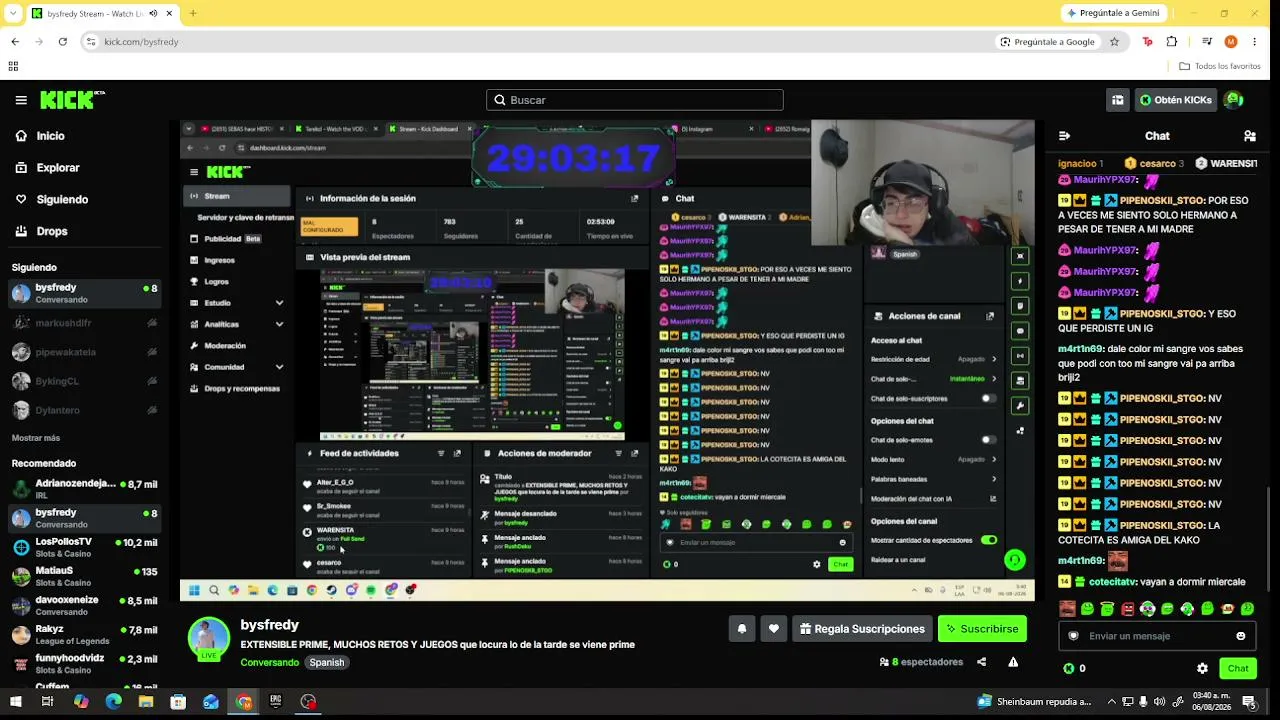Open recommended channel Rakyz
Screen dimensions: 1280x720
(x=85, y=634)
